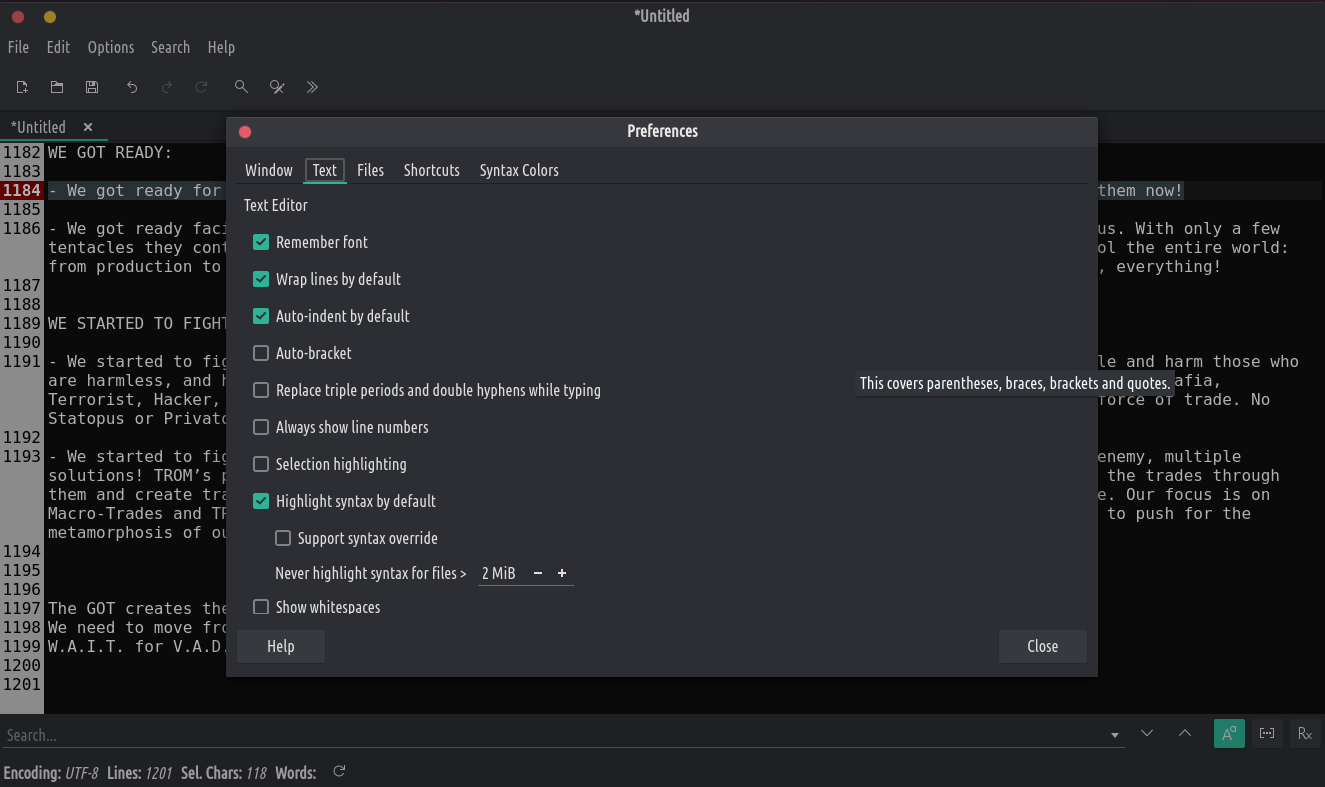Switch to the Syntax Colors tab
Image resolution: width=1325 pixels, height=787 pixels.
click(x=519, y=170)
